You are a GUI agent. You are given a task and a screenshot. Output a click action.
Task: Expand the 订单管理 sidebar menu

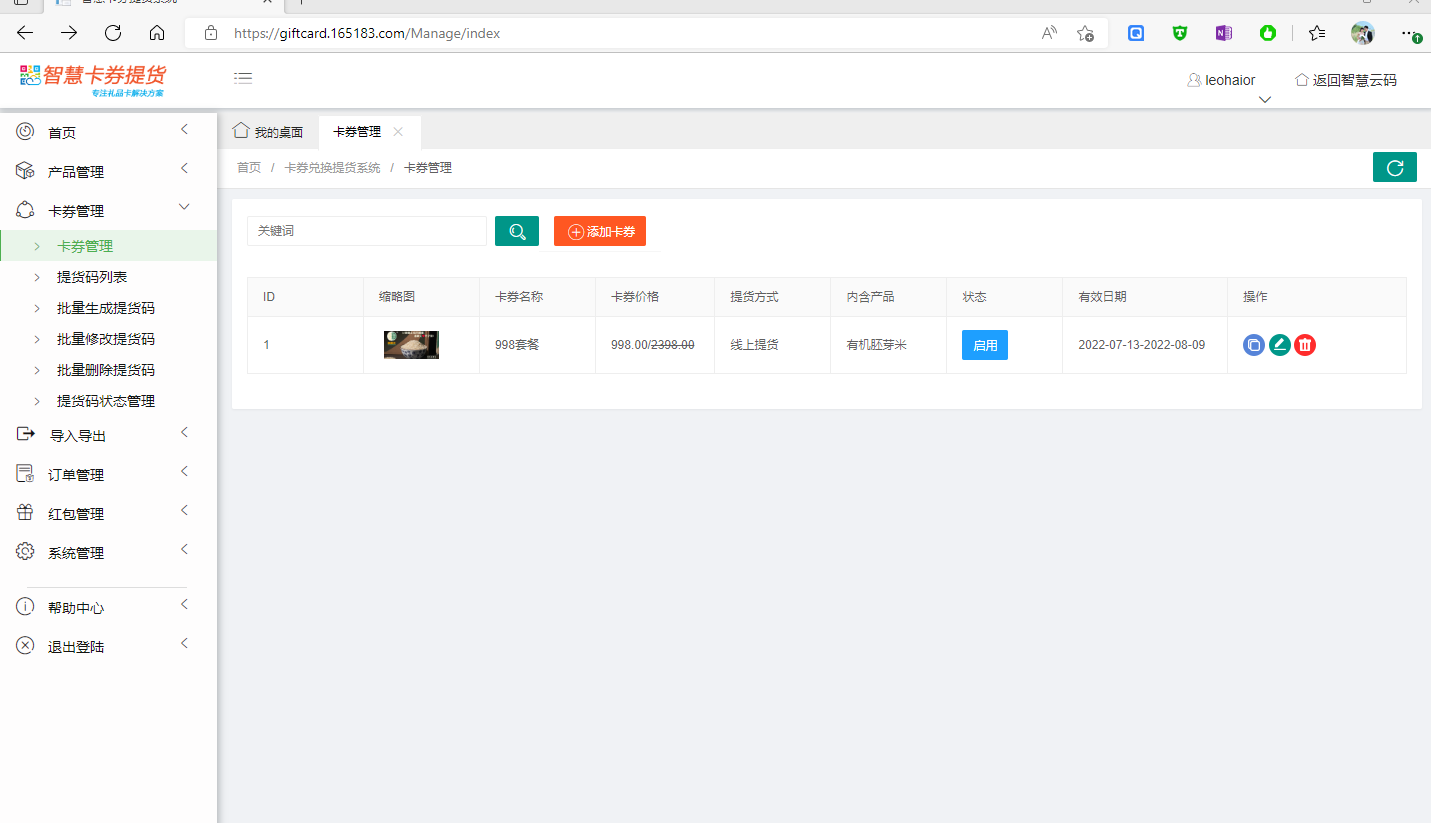pos(76,475)
